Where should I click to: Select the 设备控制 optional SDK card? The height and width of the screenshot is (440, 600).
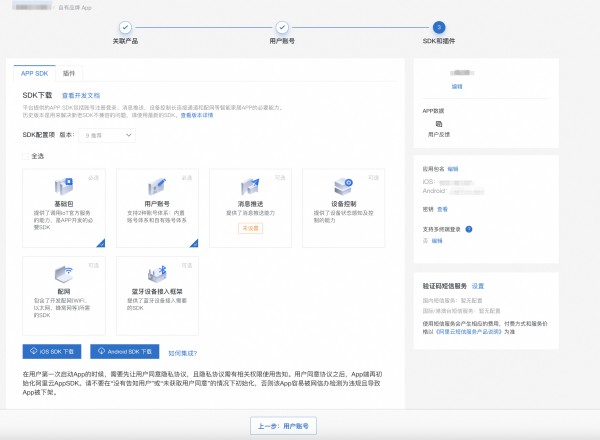click(344, 208)
